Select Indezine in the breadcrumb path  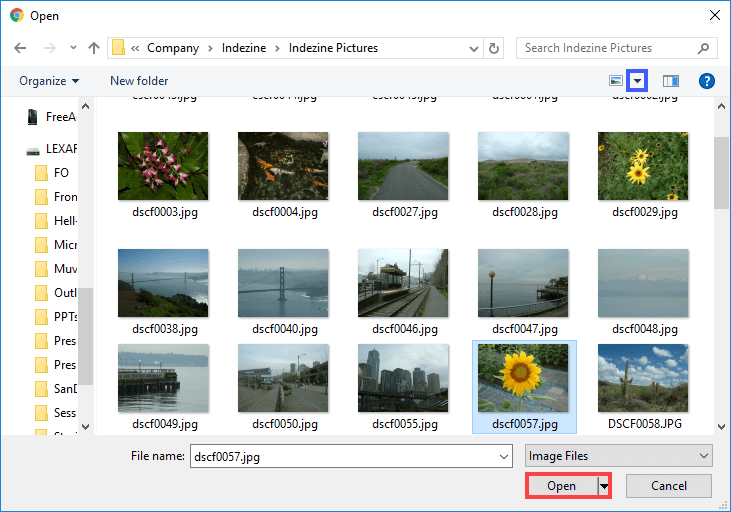point(244,48)
